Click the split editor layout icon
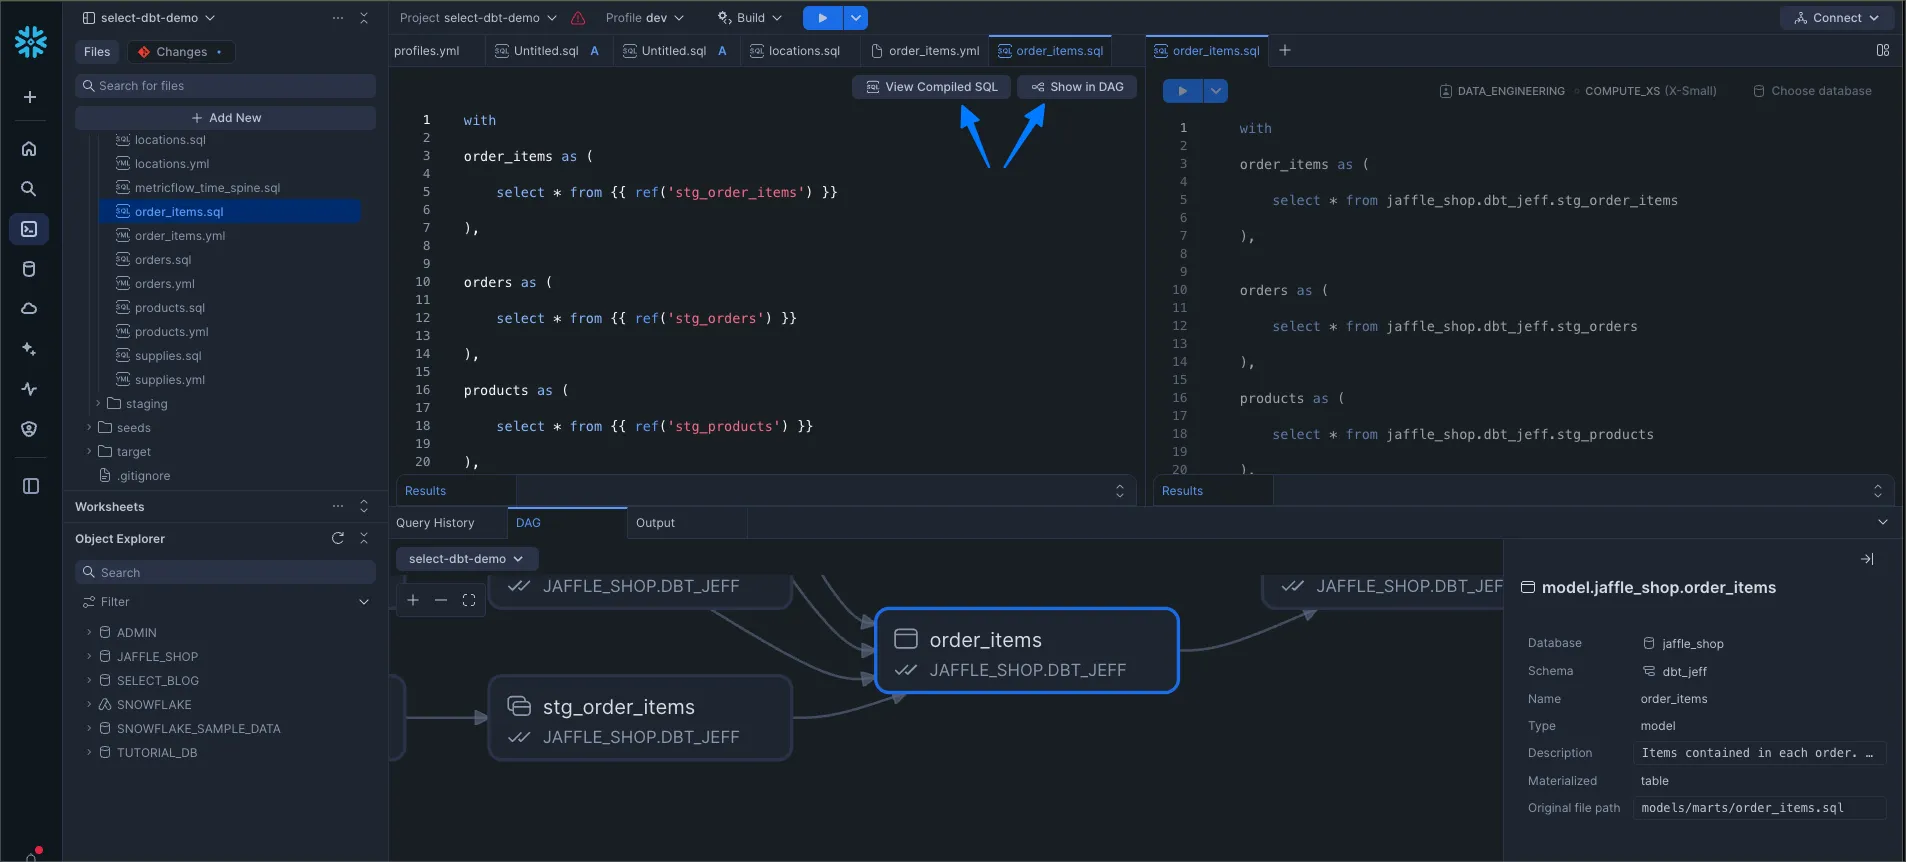 click(1883, 50)
